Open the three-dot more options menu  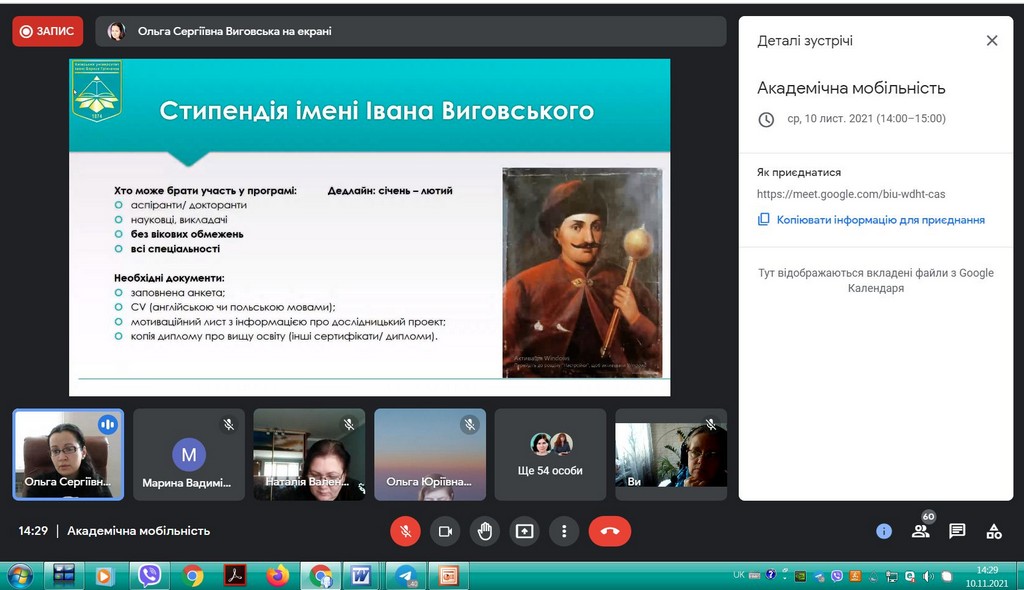tap(564, 531)
